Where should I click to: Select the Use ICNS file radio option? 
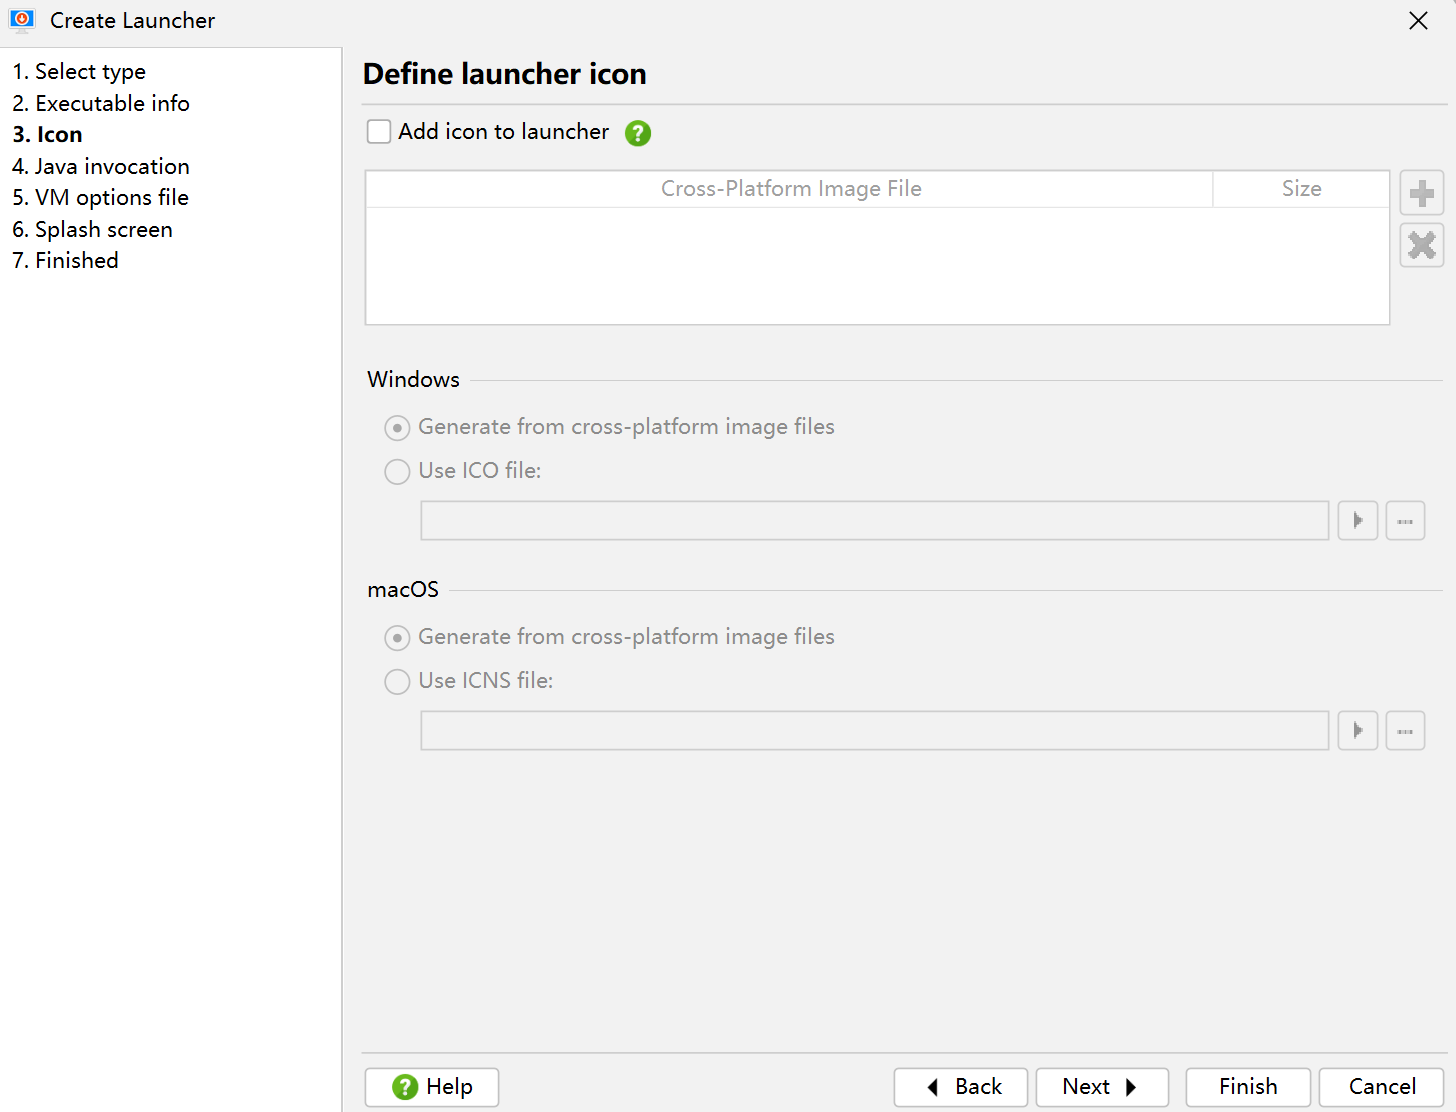click(x=468, y=681)
